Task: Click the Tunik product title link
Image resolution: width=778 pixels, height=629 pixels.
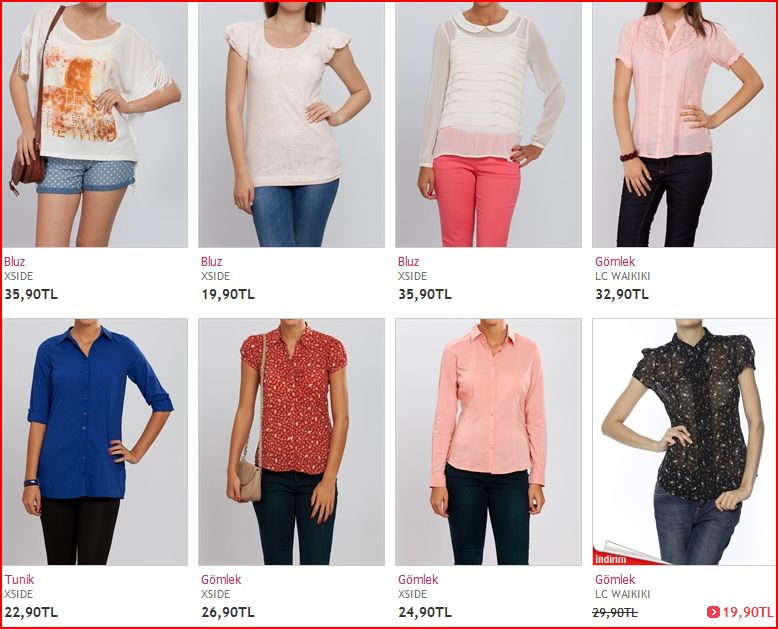Action: point(19,579)
